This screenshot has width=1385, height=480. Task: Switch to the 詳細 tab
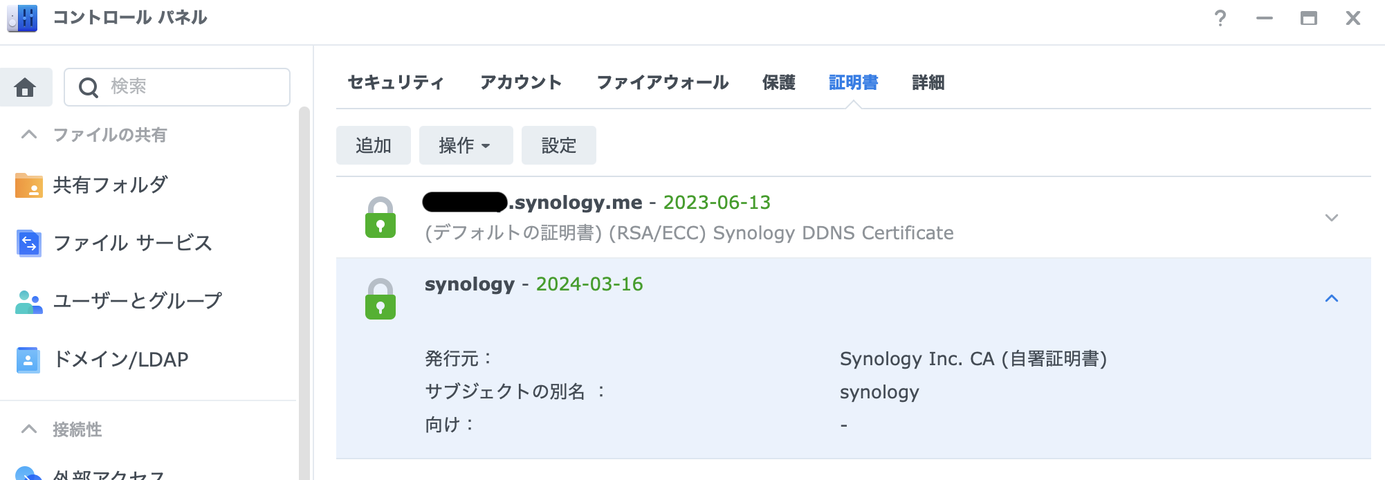pos(928,83)
